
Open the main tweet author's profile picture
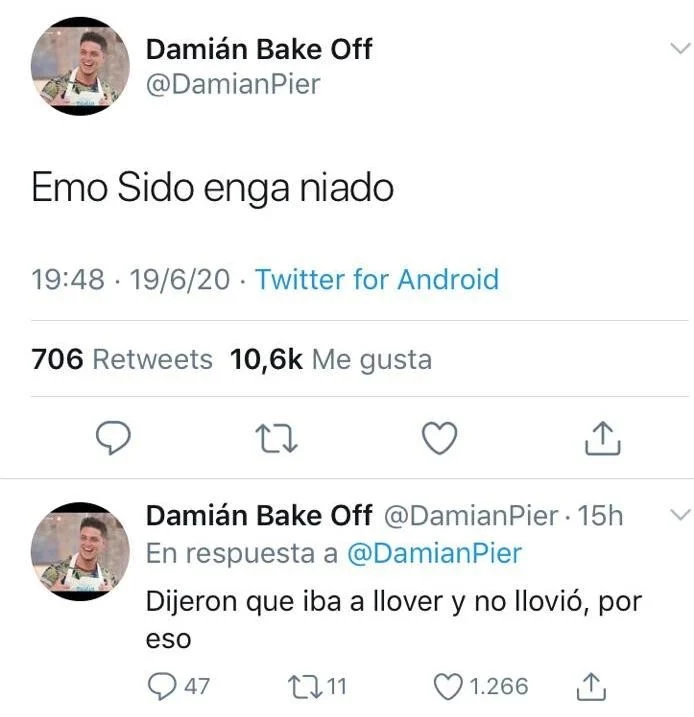click(80, 66)
